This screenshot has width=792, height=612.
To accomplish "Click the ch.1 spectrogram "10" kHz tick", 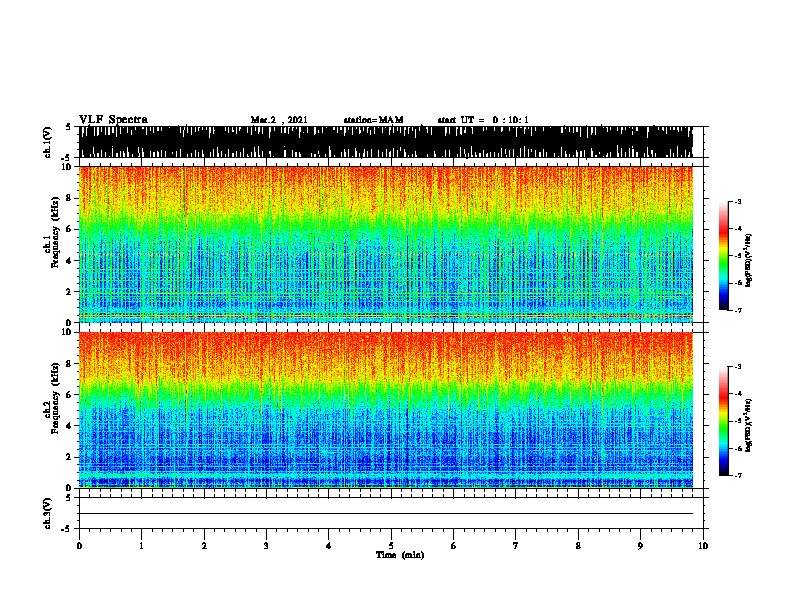I will click(68, 167).
